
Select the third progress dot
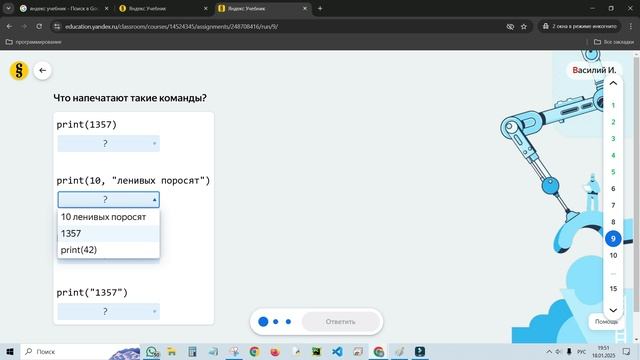pos(288,322)
